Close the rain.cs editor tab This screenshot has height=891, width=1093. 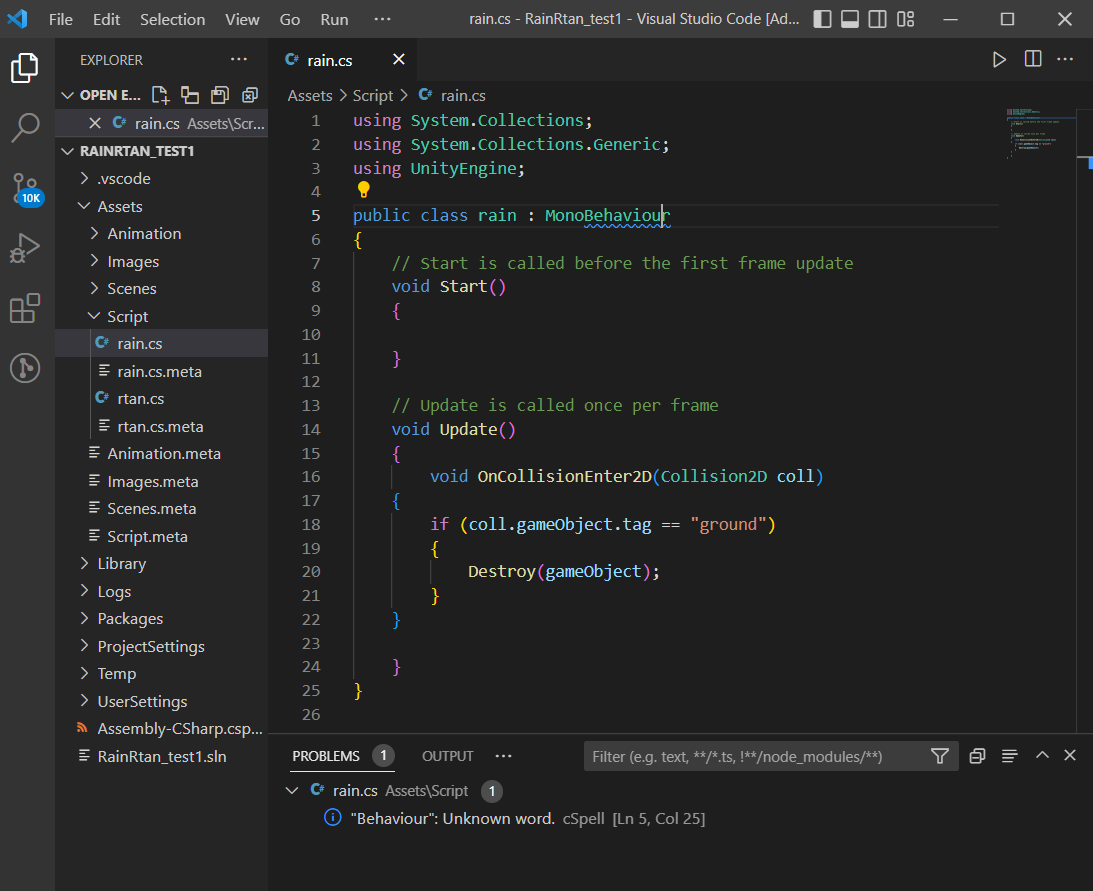(x=399, y=59)
